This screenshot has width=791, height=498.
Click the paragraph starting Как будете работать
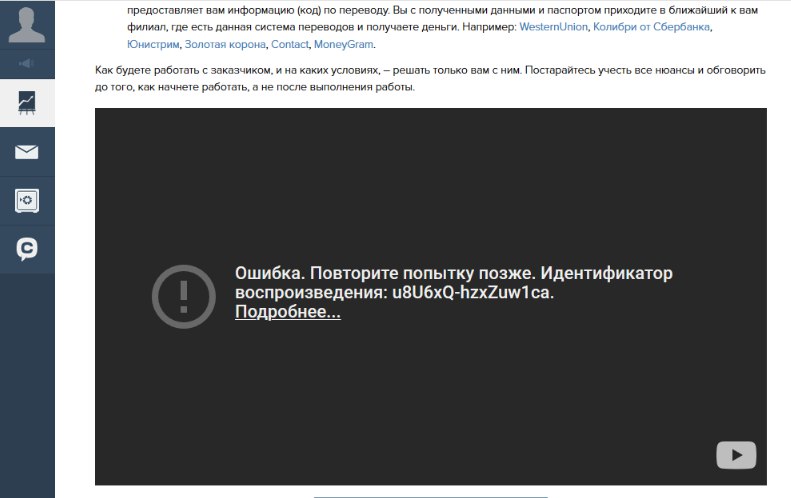pos(430,78)
